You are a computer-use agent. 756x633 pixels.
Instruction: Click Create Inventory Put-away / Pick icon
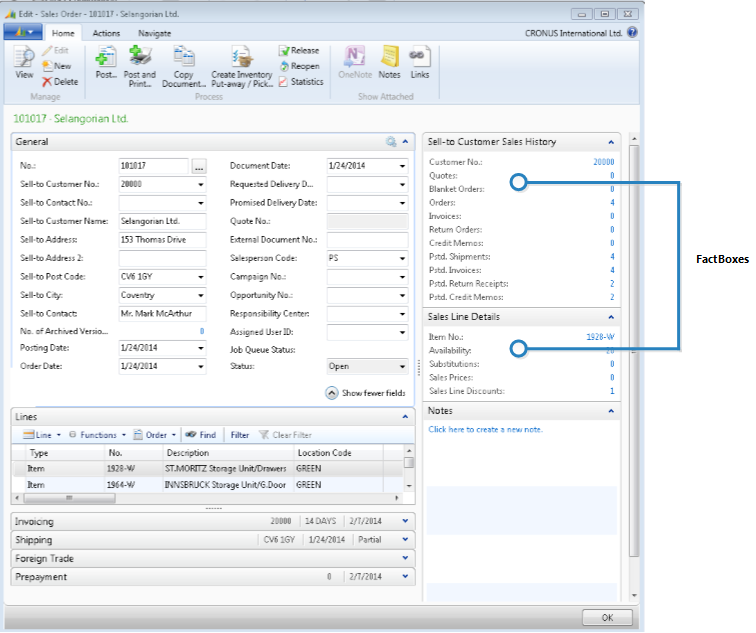coord(241,59)
